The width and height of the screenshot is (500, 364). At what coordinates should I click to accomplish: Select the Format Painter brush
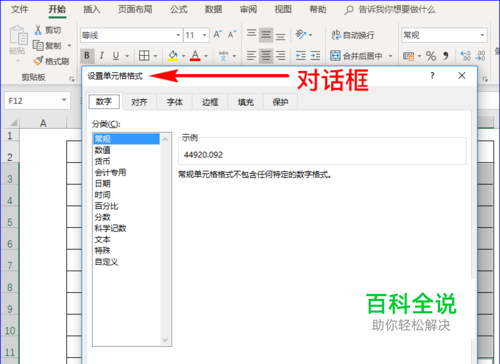click(38, 61)
